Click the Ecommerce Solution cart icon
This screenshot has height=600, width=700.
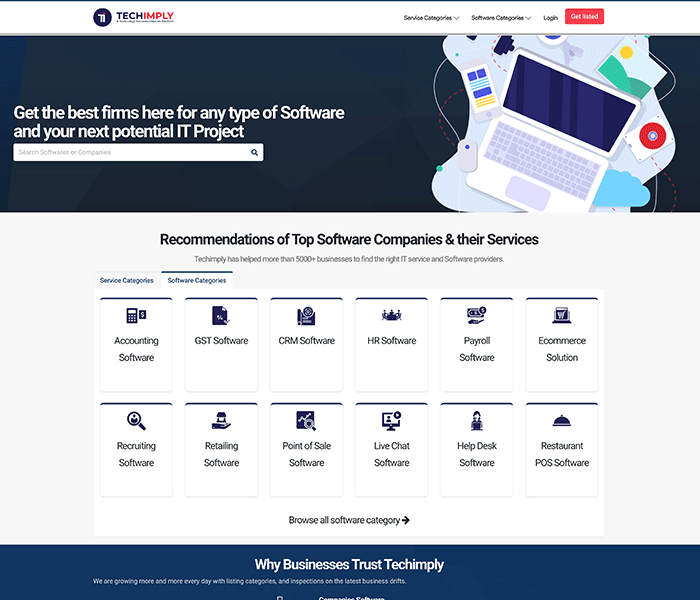point(562,316)
